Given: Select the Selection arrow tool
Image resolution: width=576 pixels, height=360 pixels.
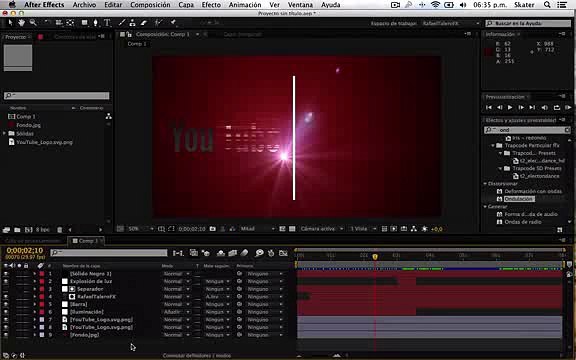Looking at the screenshot, I should click(x=10, y=23).
